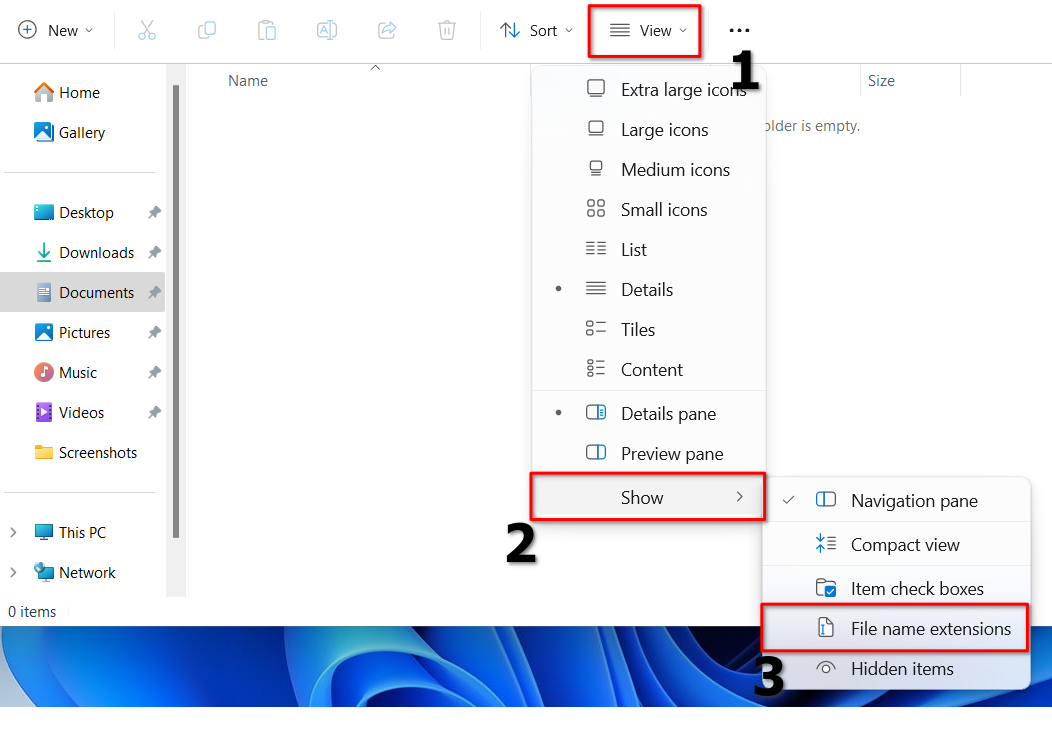Open the See more ellipsis menu
This screenshot has width=1052, height=754.
pyautogui.click(x=740, y=31)
